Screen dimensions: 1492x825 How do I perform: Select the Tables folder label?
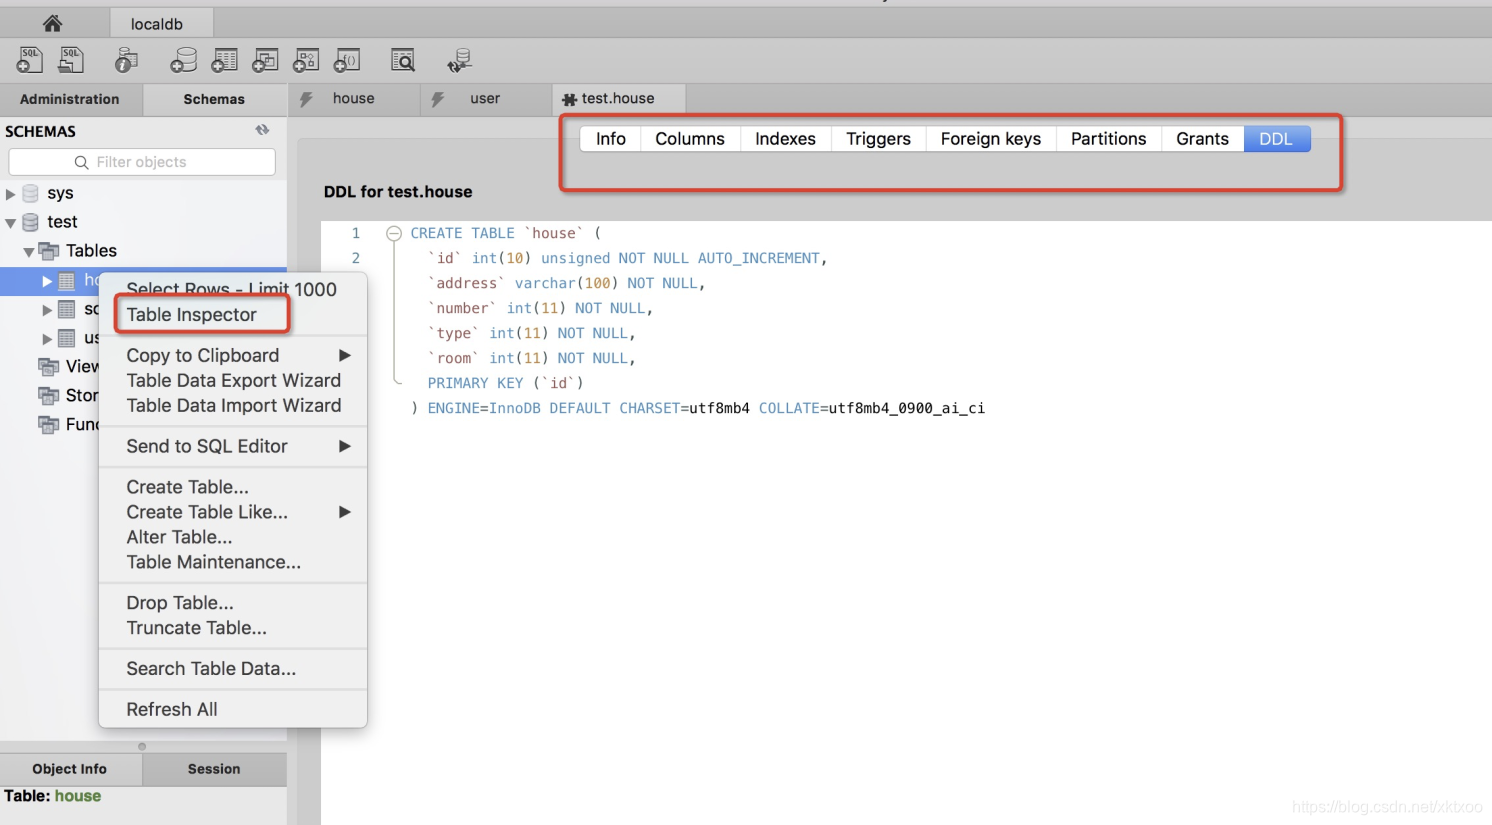91,251
